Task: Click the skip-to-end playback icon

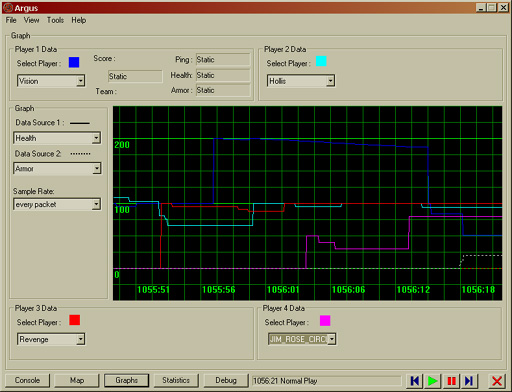Action: pyautogui.click(x=469, y=381)
